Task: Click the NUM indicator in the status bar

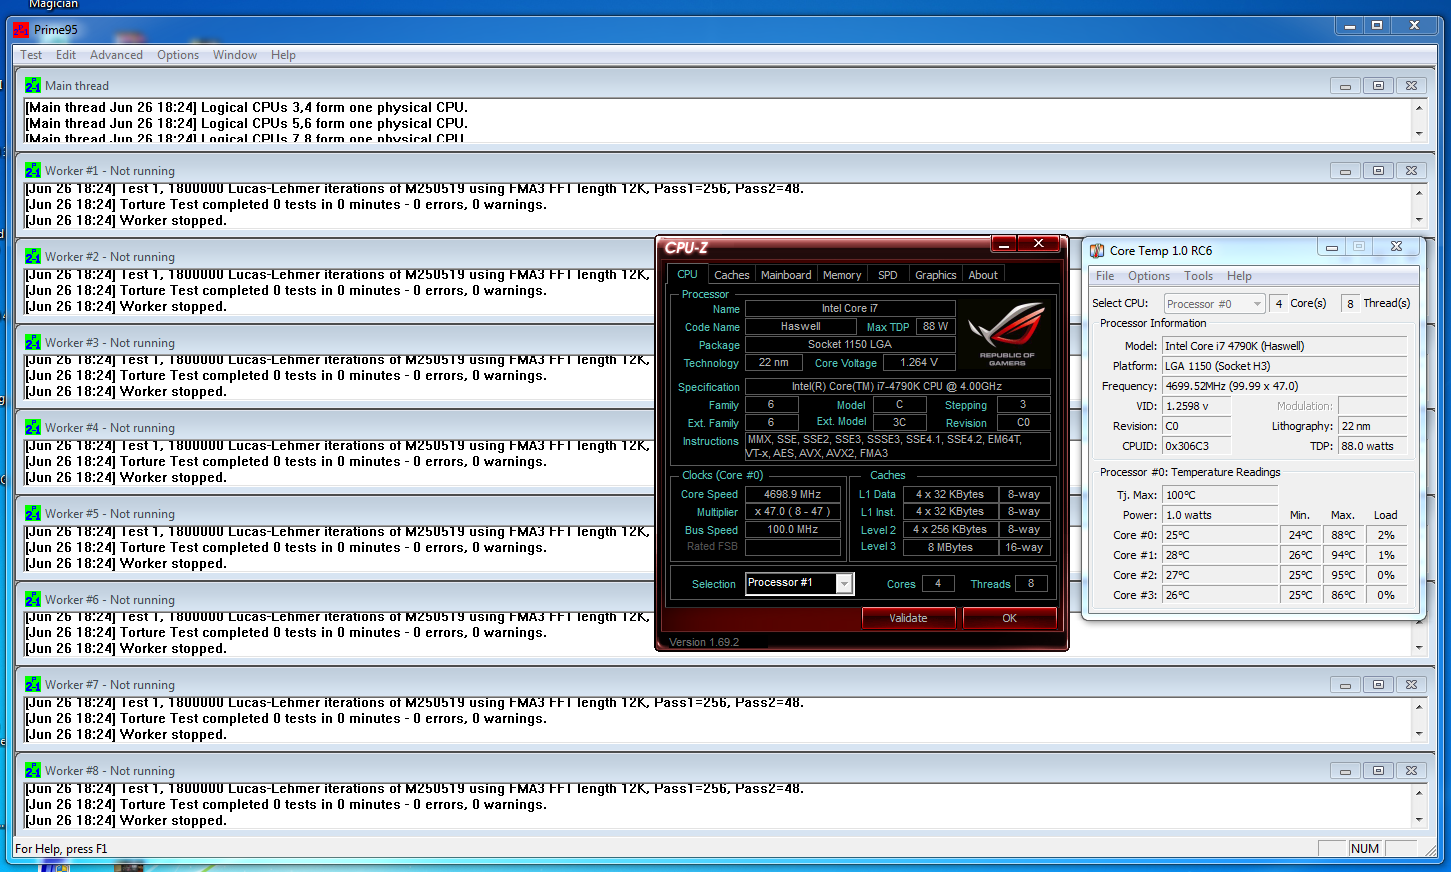Action: pyautogui.click(x=1365, y=849)
